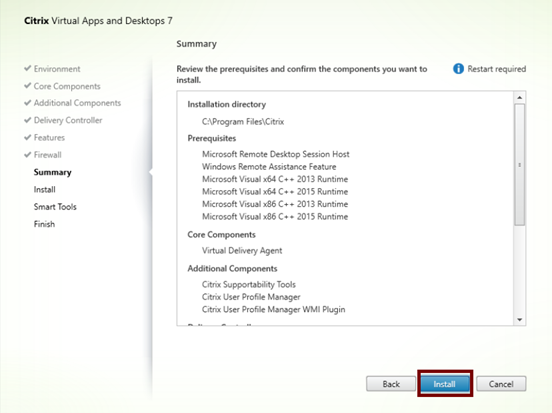The image size is (552, 413).
Task: Click the Additional Components step checkmark icon
Action: (27, 103)
